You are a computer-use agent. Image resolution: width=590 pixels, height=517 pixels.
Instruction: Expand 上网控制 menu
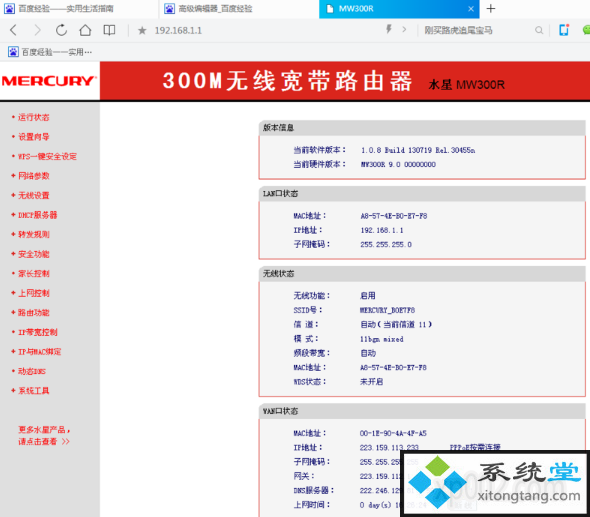(33, 293)
